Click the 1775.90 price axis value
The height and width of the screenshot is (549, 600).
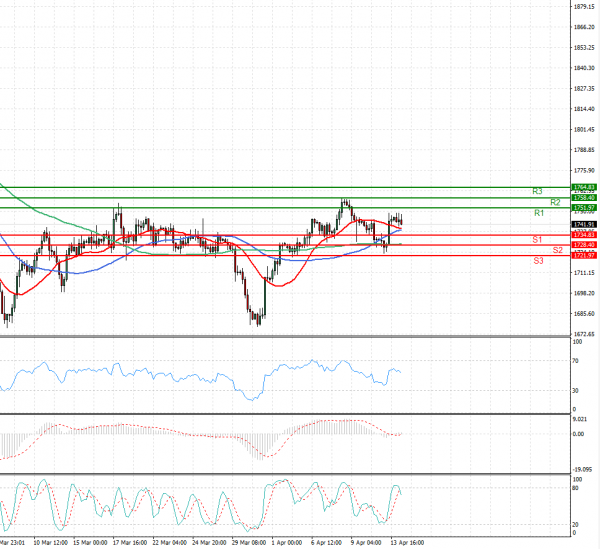pyautogui.click(x=584, y=170)
